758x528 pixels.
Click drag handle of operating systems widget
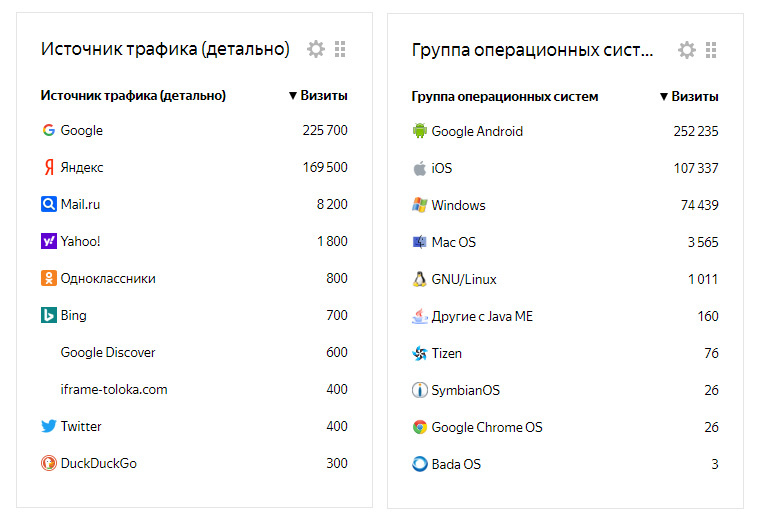coord(711,50)
